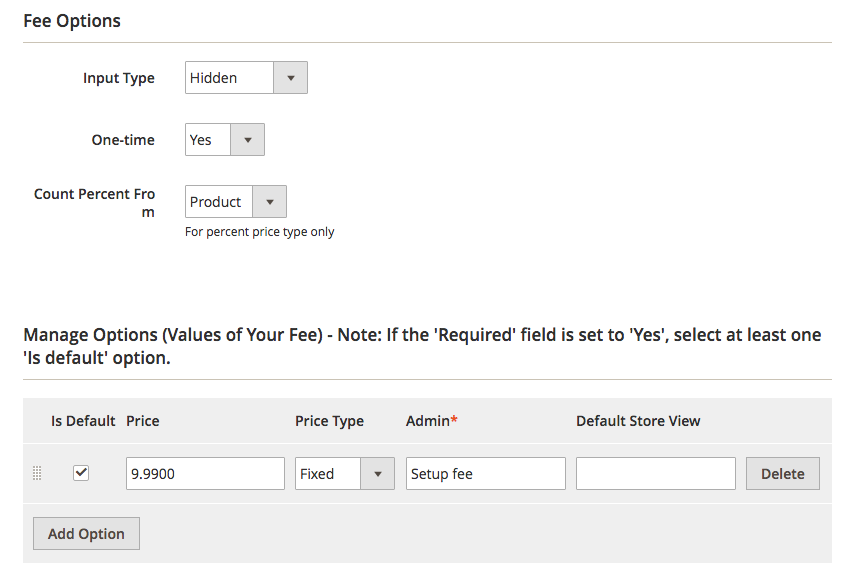Click the Default Store View column header
Viewport: 863px width, 575px height.
(638, 421)
